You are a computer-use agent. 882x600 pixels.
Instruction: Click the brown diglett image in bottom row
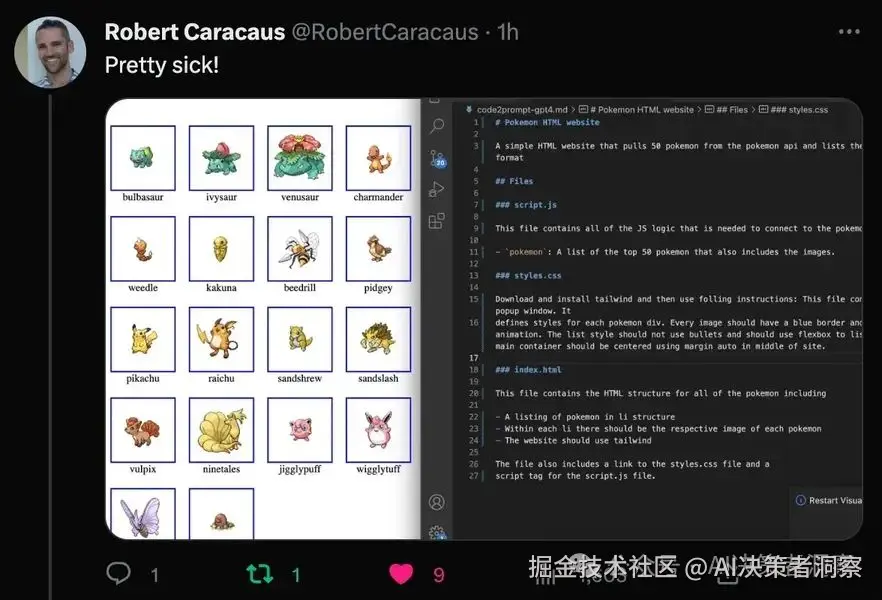(221, 514)
